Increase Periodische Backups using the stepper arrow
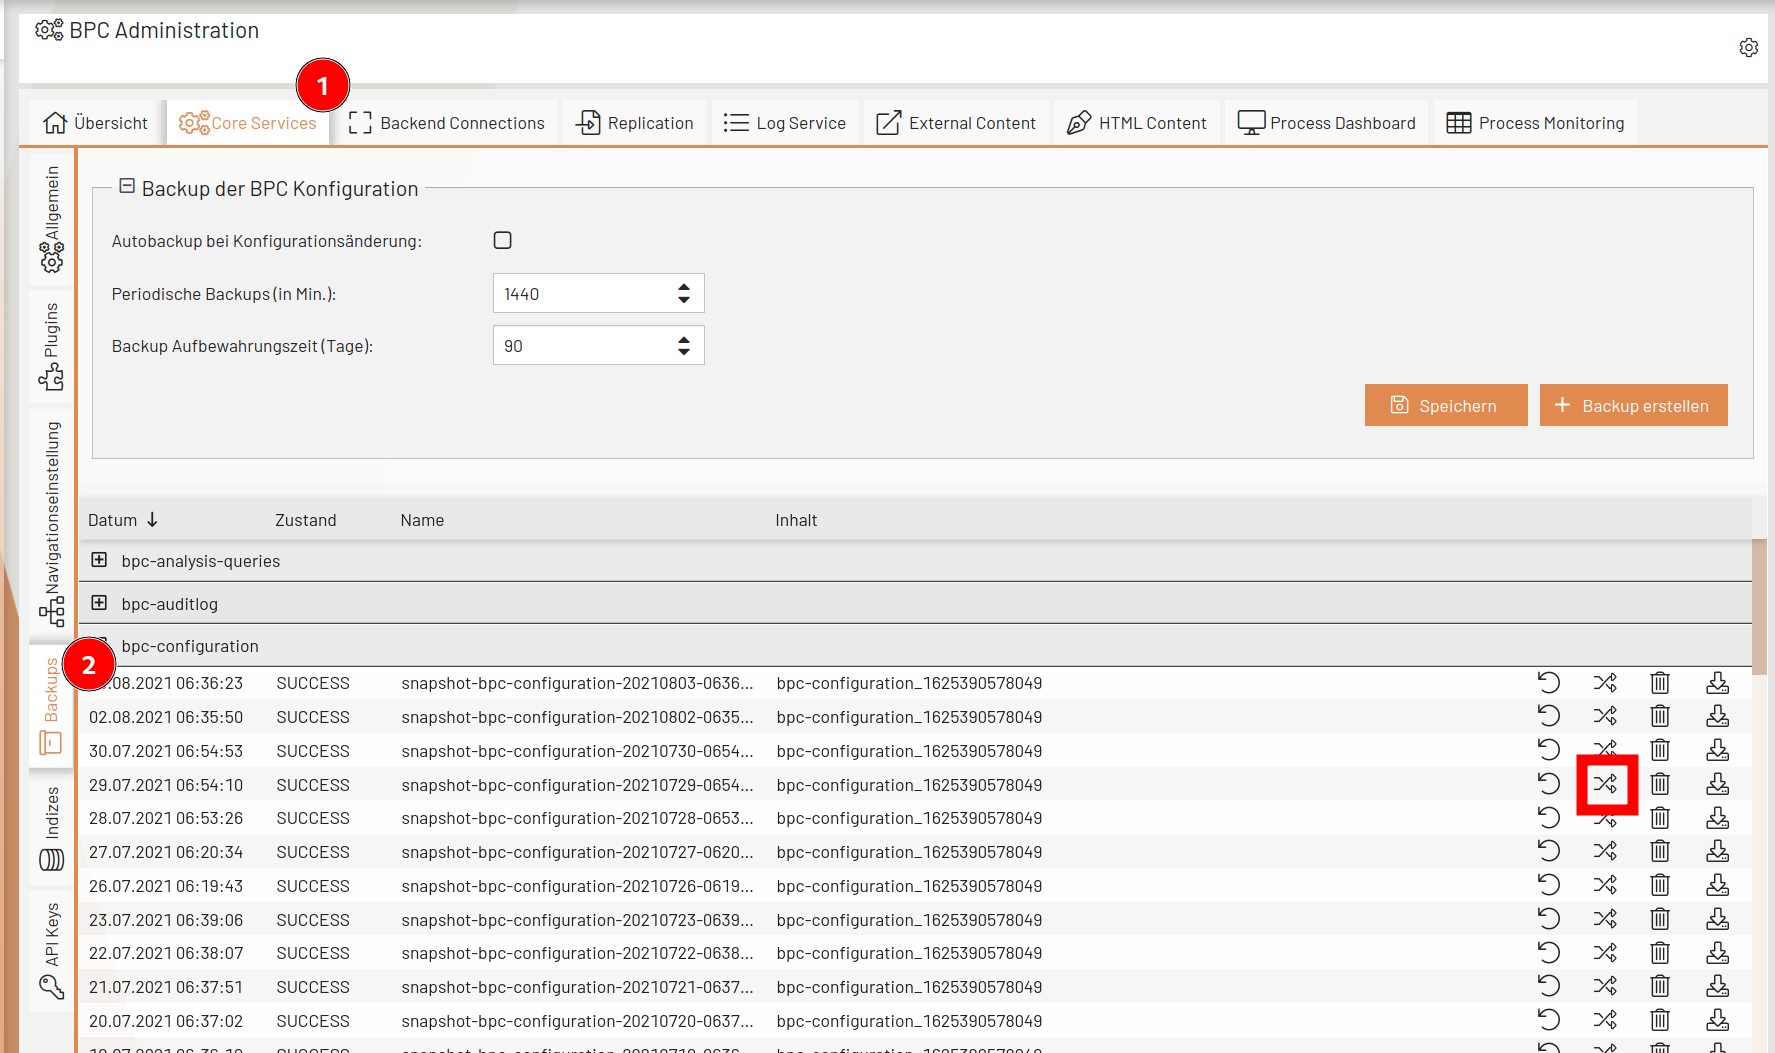The image size is (1775, 1053). (x=684, y=286)
